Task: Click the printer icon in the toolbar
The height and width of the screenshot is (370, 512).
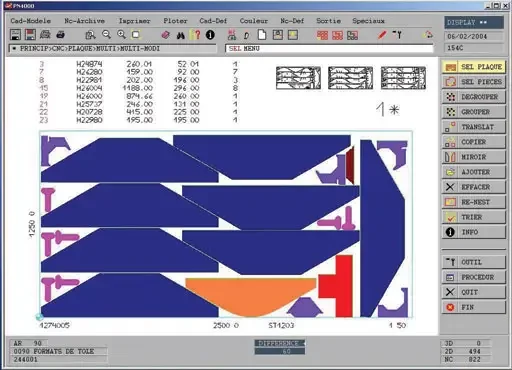Action: click(x=60, y=35)
